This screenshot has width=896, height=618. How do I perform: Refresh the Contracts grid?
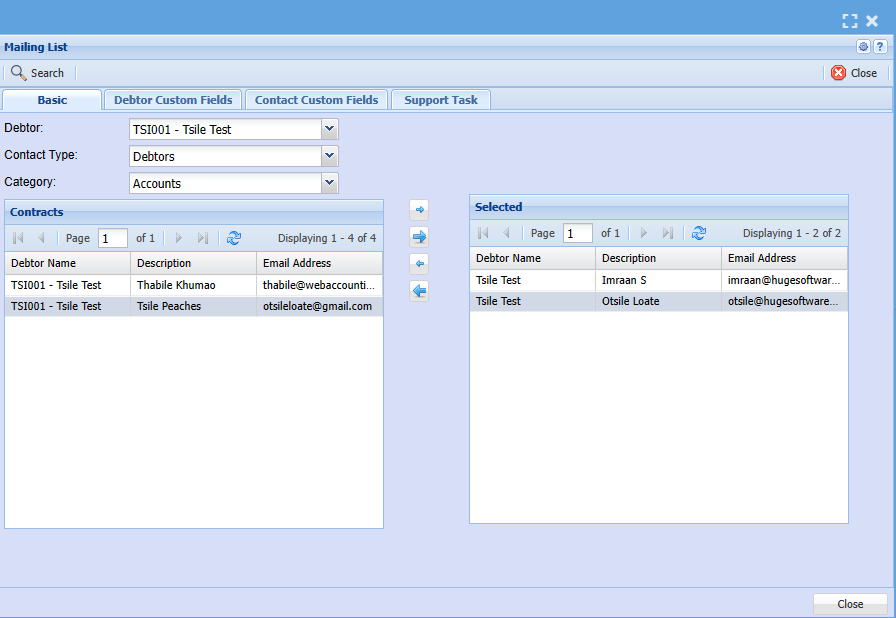click(x=234, y=238)
